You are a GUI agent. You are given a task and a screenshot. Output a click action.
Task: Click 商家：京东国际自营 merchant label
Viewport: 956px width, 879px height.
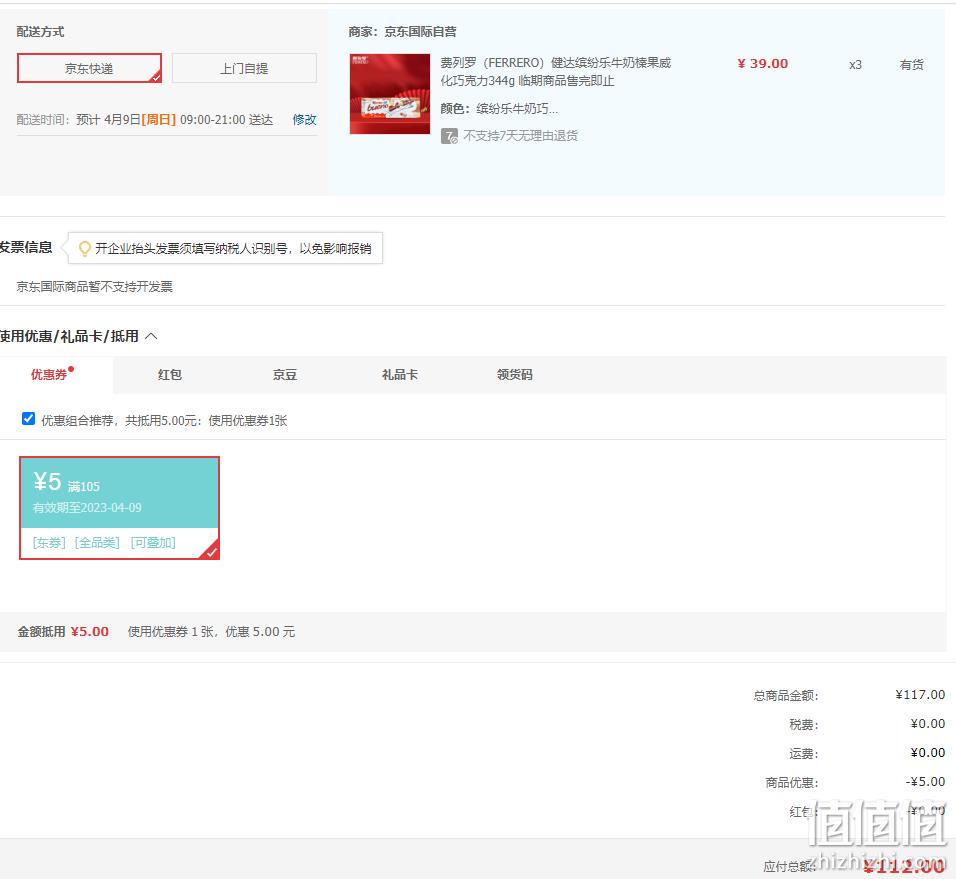402,32
